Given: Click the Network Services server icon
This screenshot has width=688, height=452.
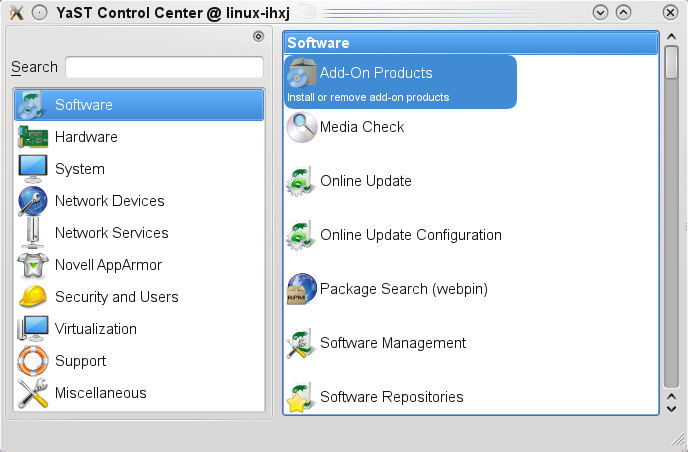Looking at the screenshot, I should coord(33,233).
